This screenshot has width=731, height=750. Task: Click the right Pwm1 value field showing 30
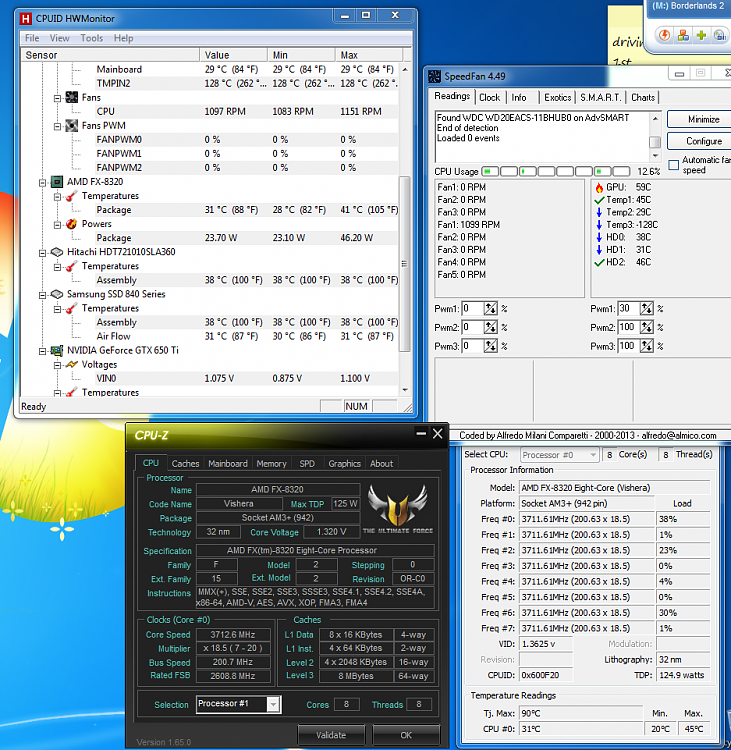tap(629, 309)
